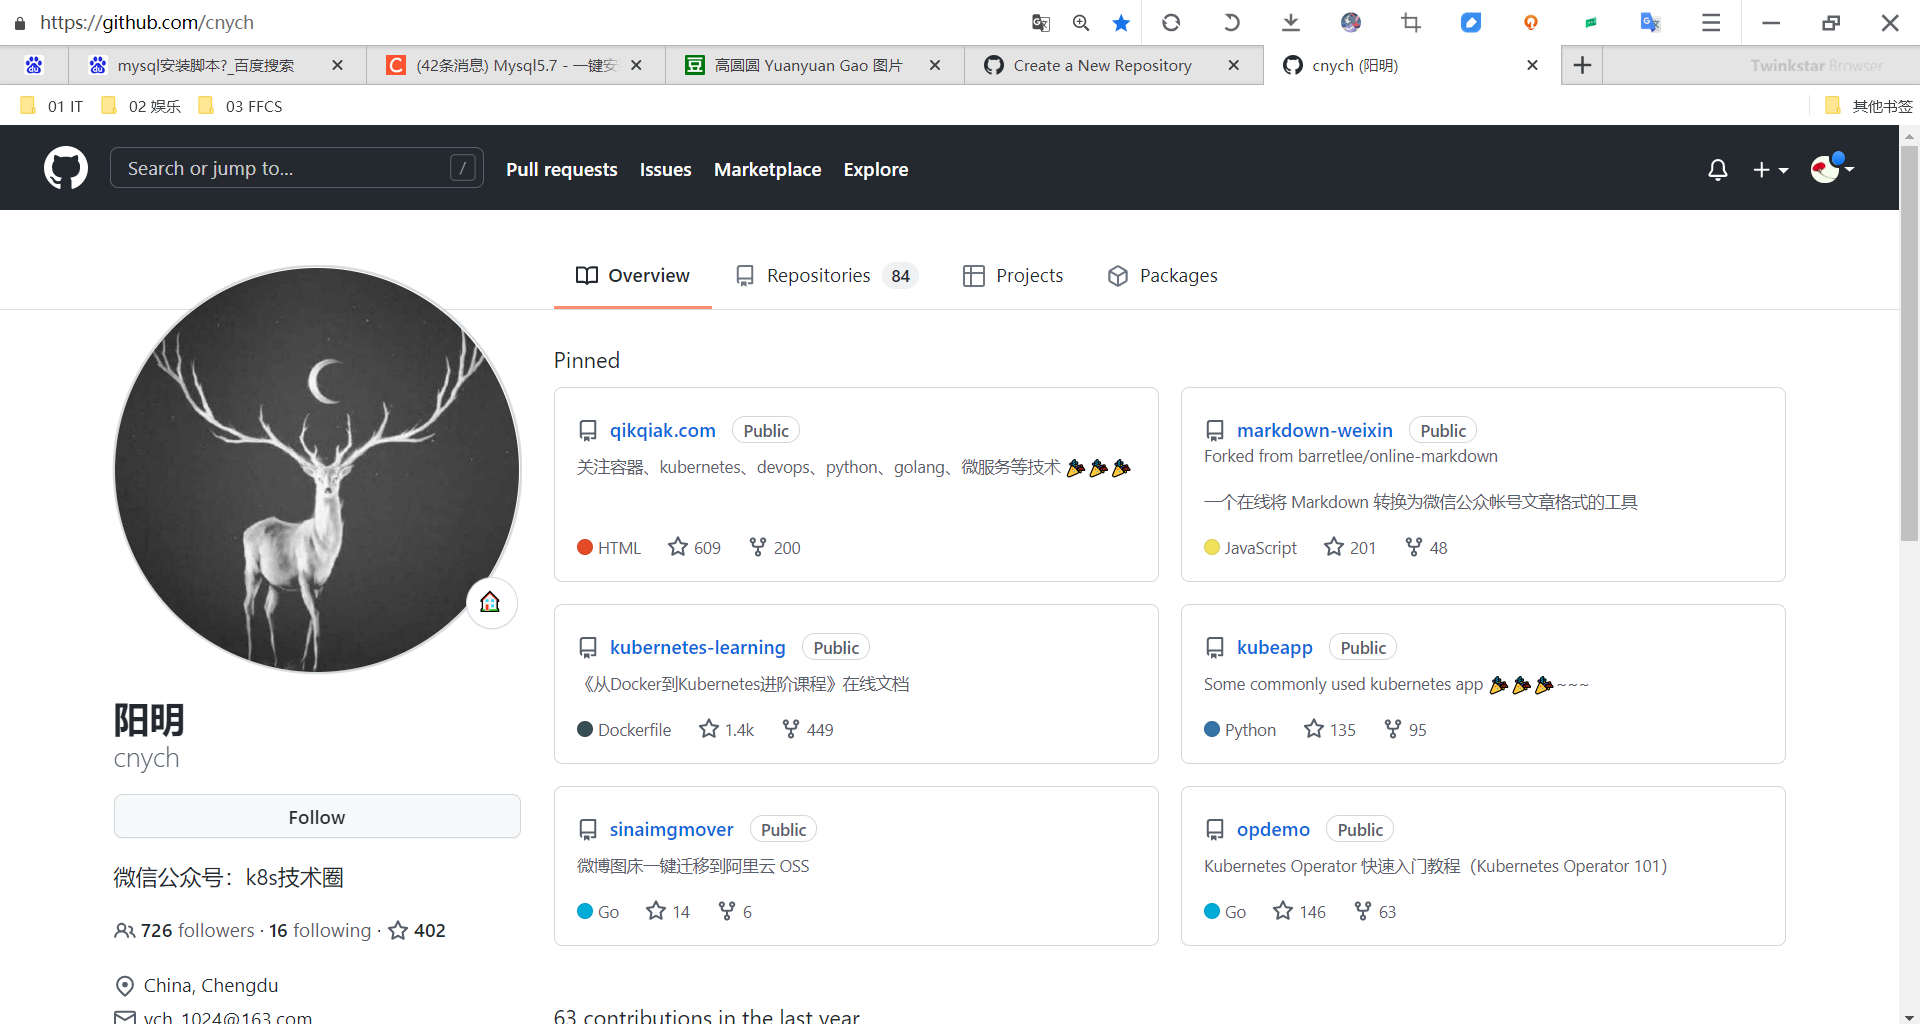Open Marketplace in the header
This screenshot has height=1024, width=1920.
pos(768,169)
